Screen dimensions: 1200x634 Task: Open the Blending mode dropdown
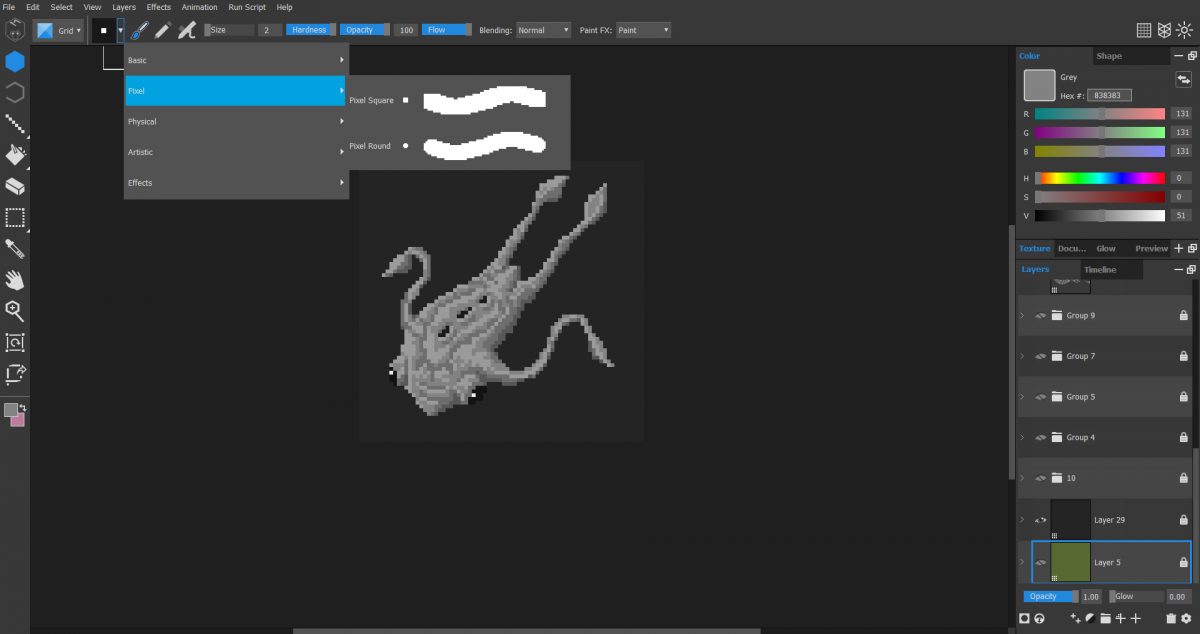[543, 30]
